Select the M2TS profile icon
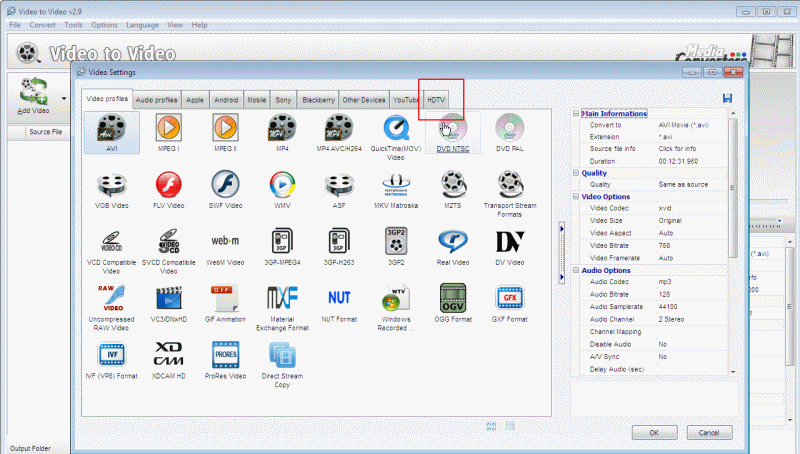The image size is (800, 454). tap(453, 184)
